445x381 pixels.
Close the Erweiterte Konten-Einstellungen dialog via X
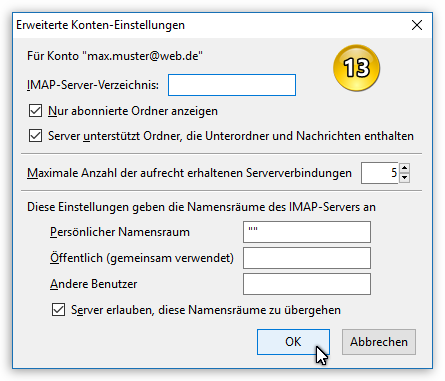click(x=417, y=25)
